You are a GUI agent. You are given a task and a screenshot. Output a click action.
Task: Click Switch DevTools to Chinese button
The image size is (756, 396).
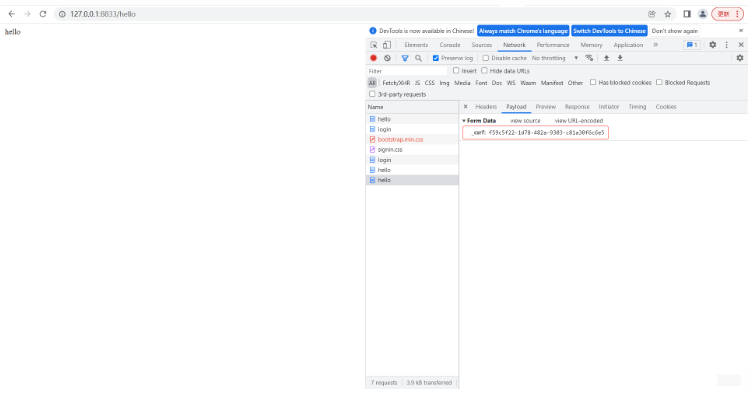point(609,31)
